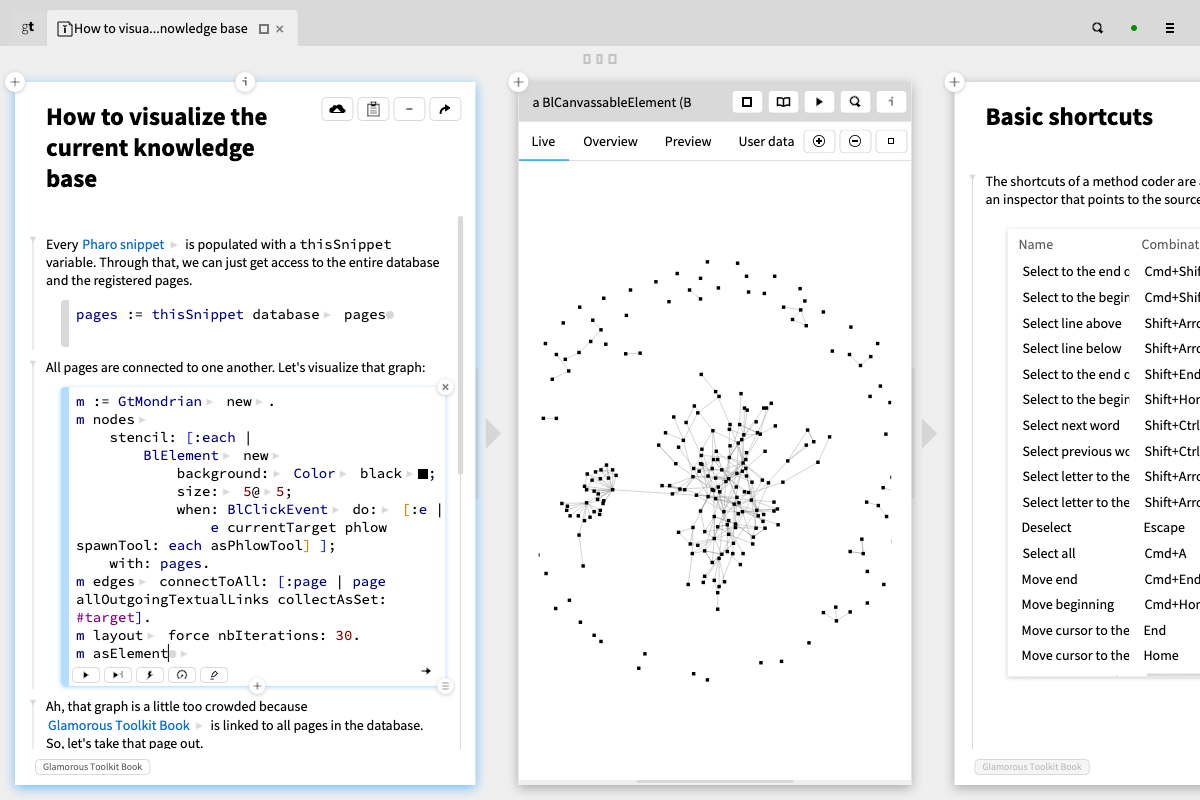
Task: Click the clipboard button on the page
Action: coord(374,109)
